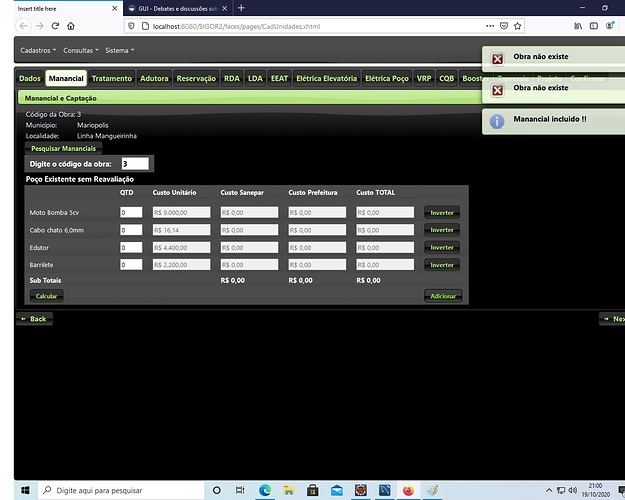Close the GUJ Debates tab
Image resolution: width=625 pixels, height=500 pixels.
click(x=224, y=8)
